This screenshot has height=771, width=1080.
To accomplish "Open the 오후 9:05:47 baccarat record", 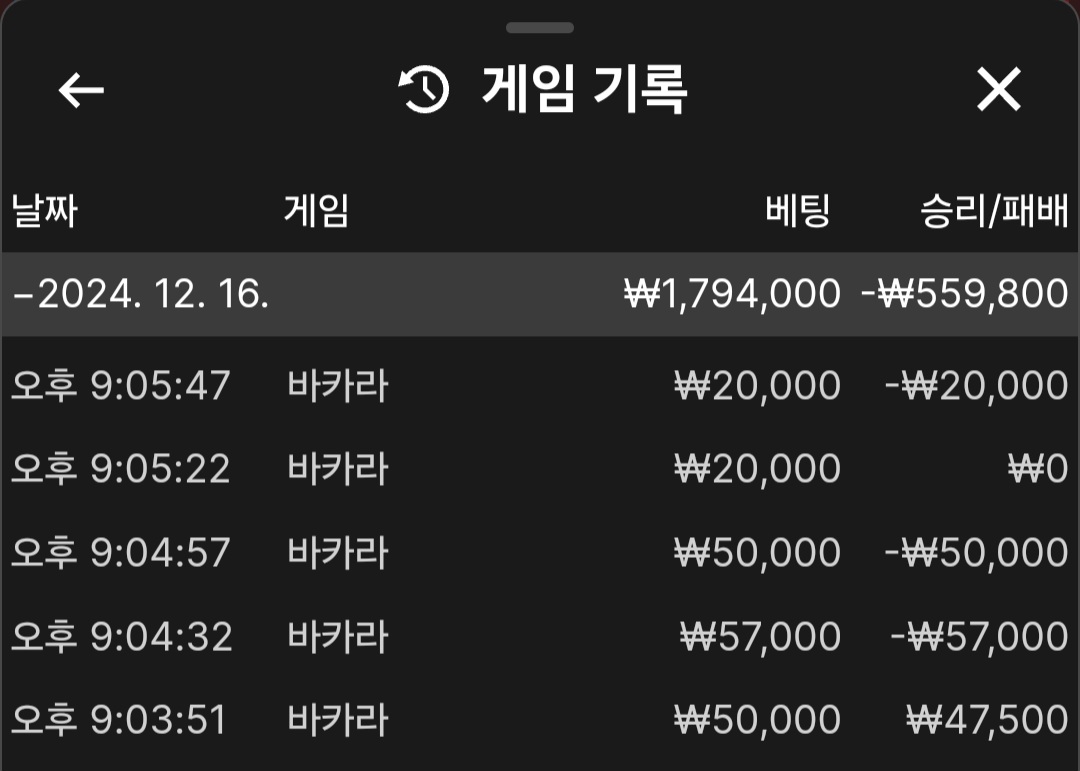I will pos(540,384).
